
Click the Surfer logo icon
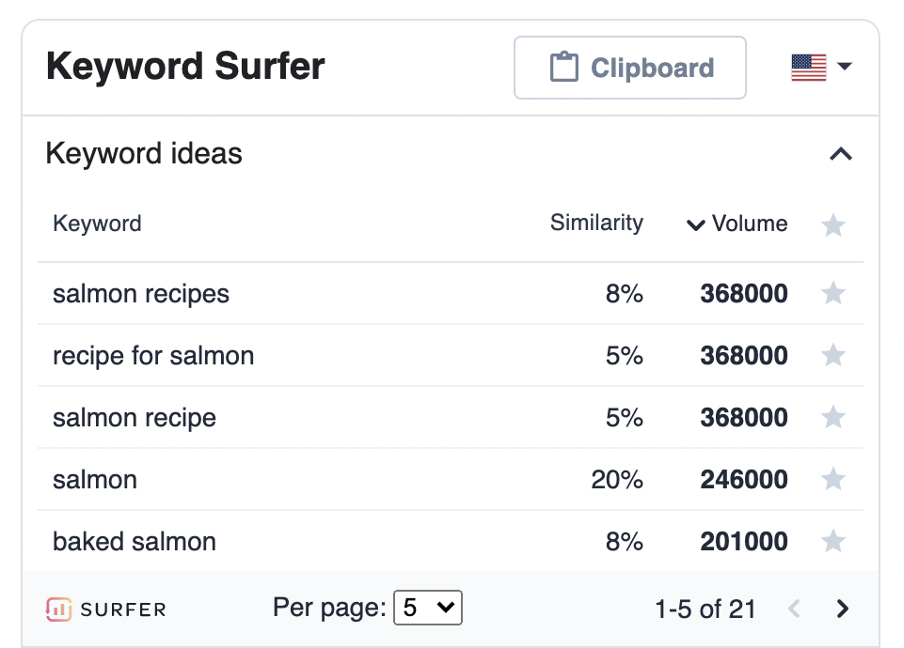pos(59,609)
